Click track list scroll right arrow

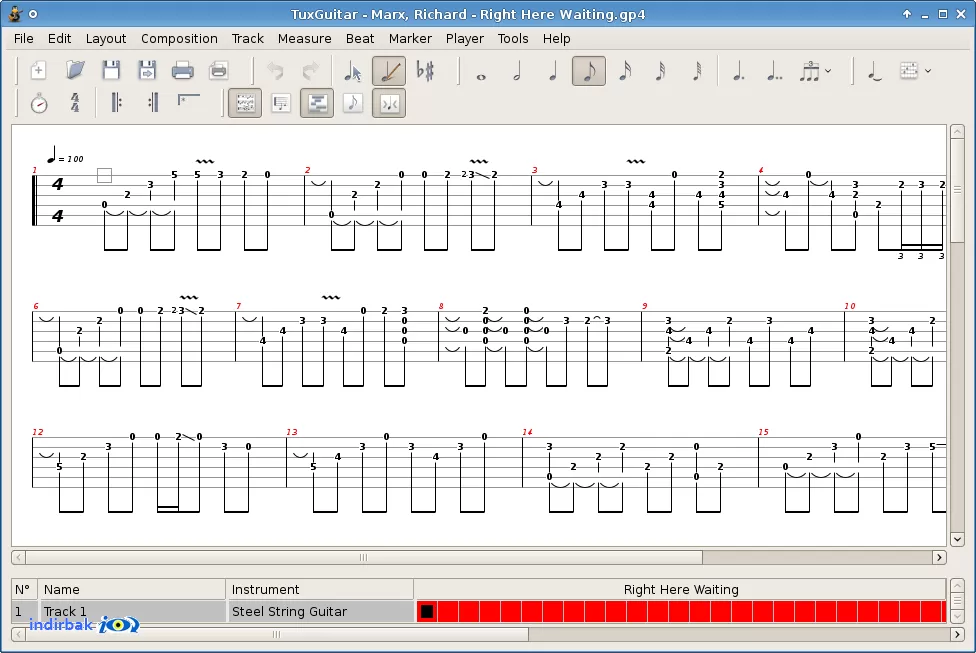coord(957,634)
